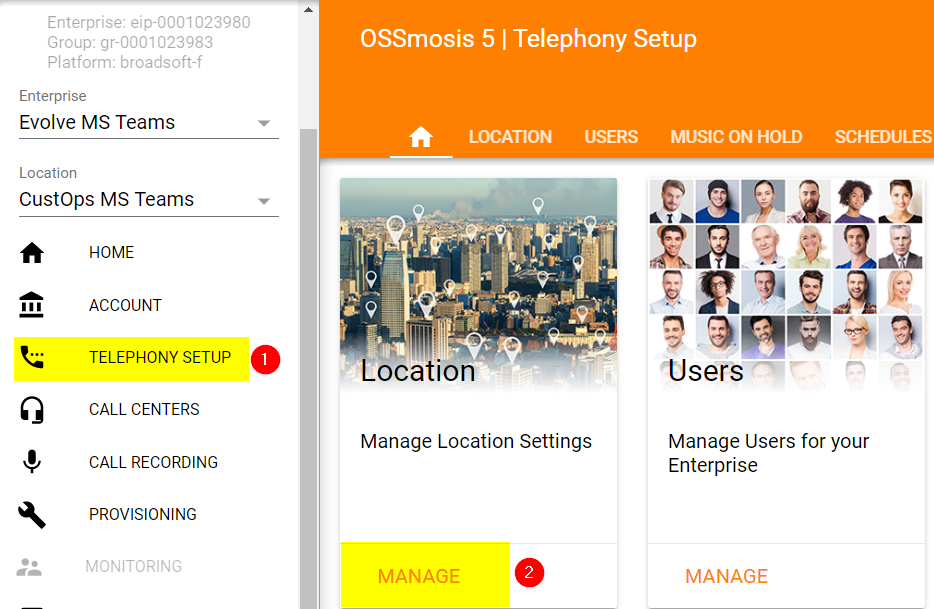Click the Location city skyline image
Image resolution: width=934 pixels, height=609 pixels.
coord(478,270)
